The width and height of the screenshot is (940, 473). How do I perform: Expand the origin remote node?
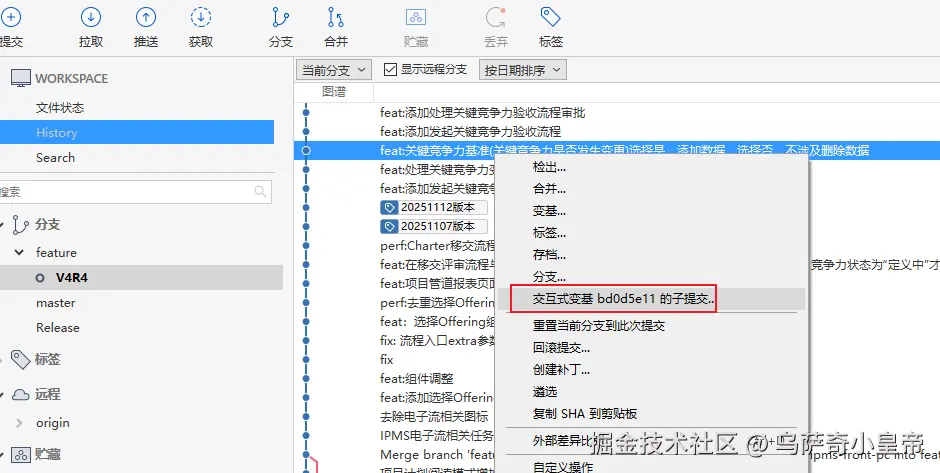click(19, 423)
